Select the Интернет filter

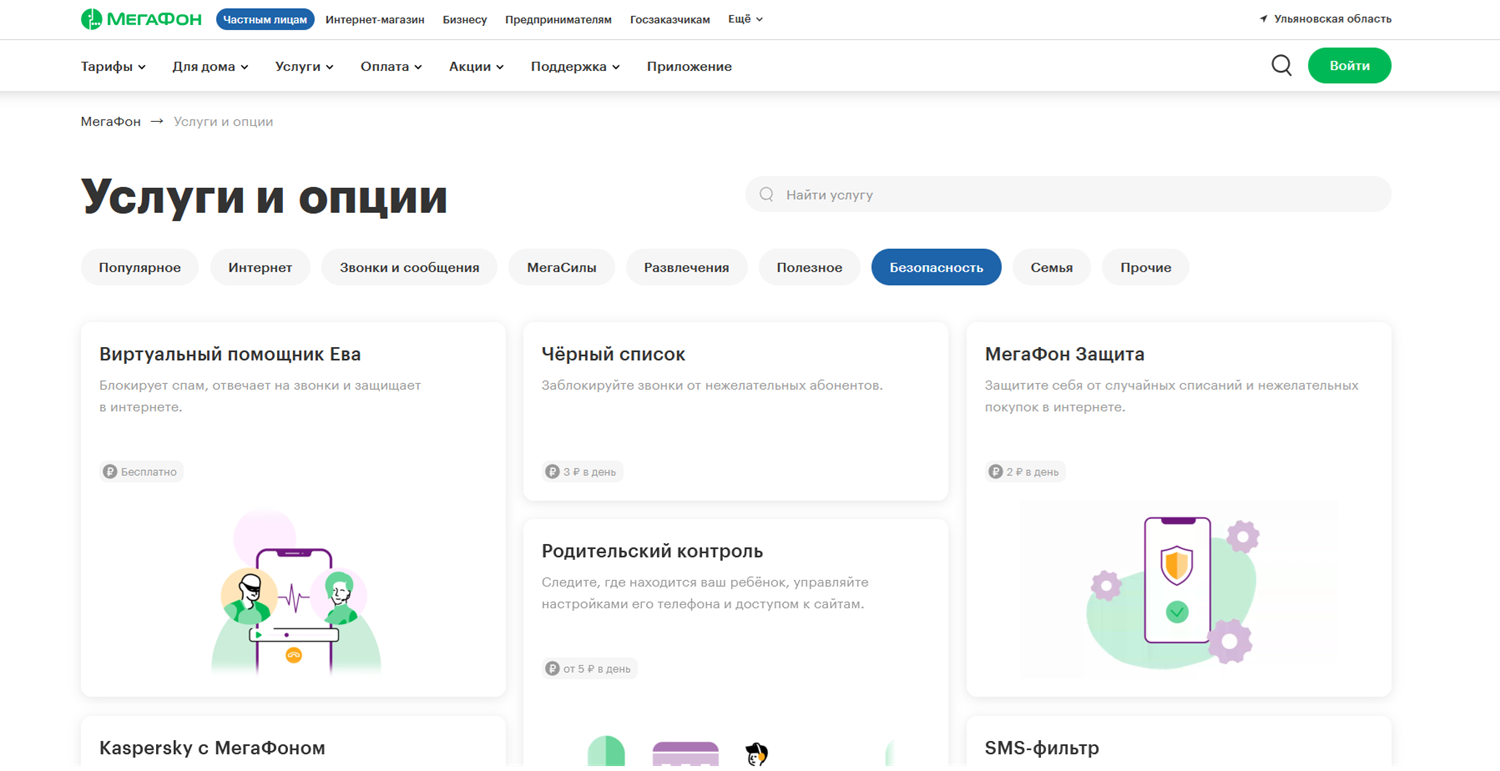coord(260,267)
